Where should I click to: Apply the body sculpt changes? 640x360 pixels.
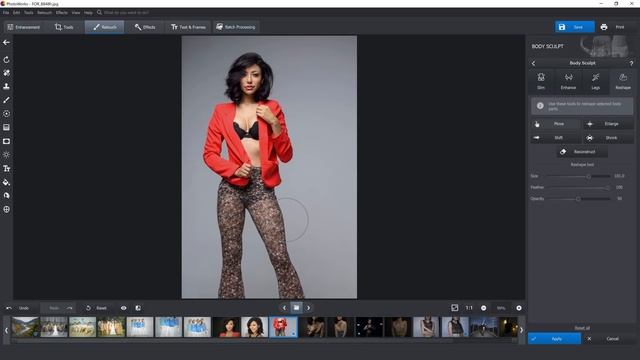tap(554, 339)
